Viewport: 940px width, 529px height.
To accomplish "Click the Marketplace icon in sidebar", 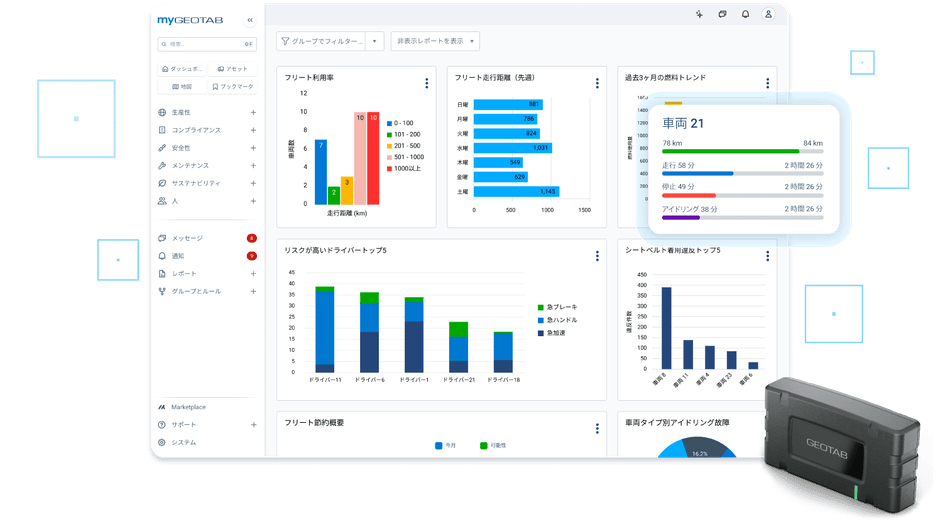I will pos(162,407).
